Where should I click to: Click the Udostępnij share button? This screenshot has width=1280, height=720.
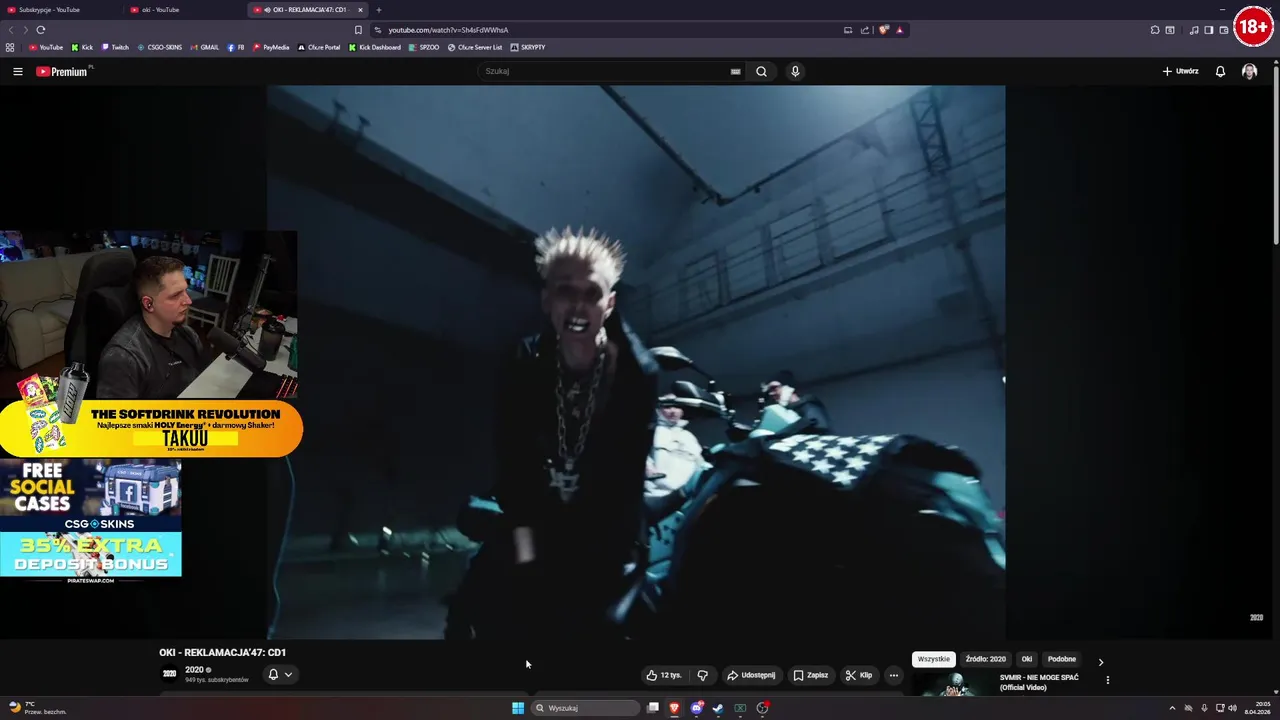[x=751, y=675]
